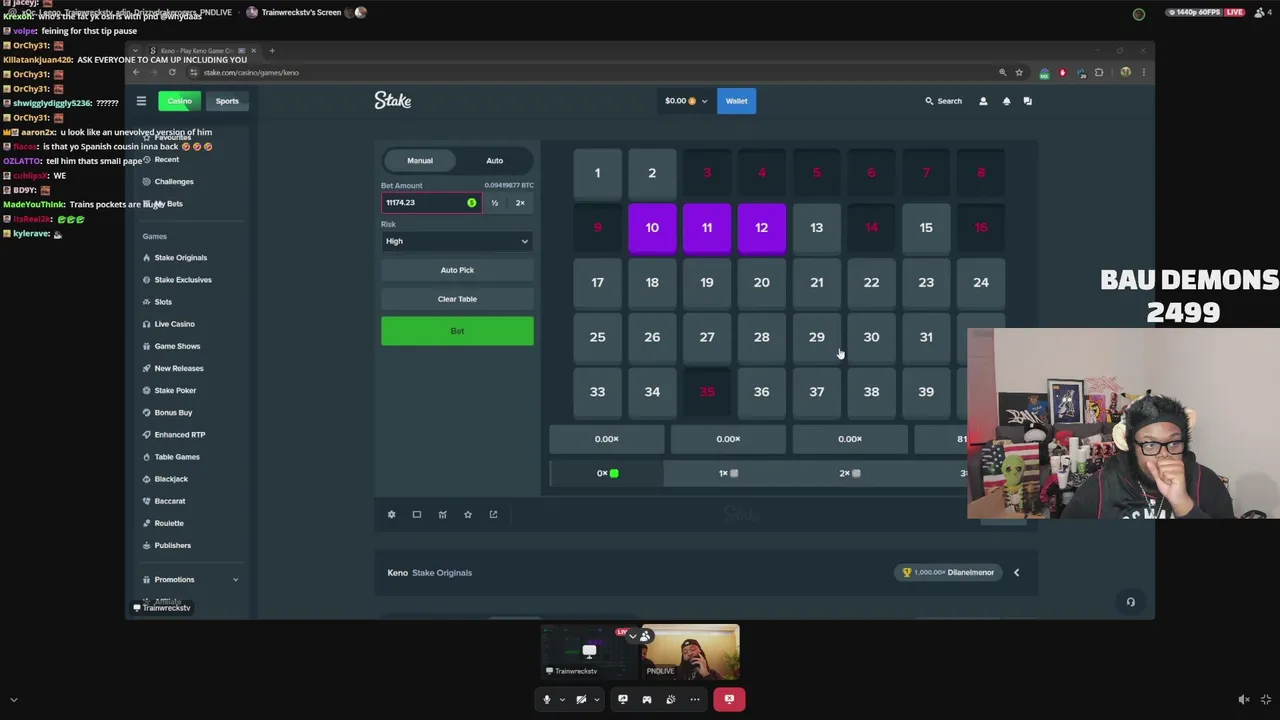
Task: Mute the Discord microphone
Action: pos(546,699)
